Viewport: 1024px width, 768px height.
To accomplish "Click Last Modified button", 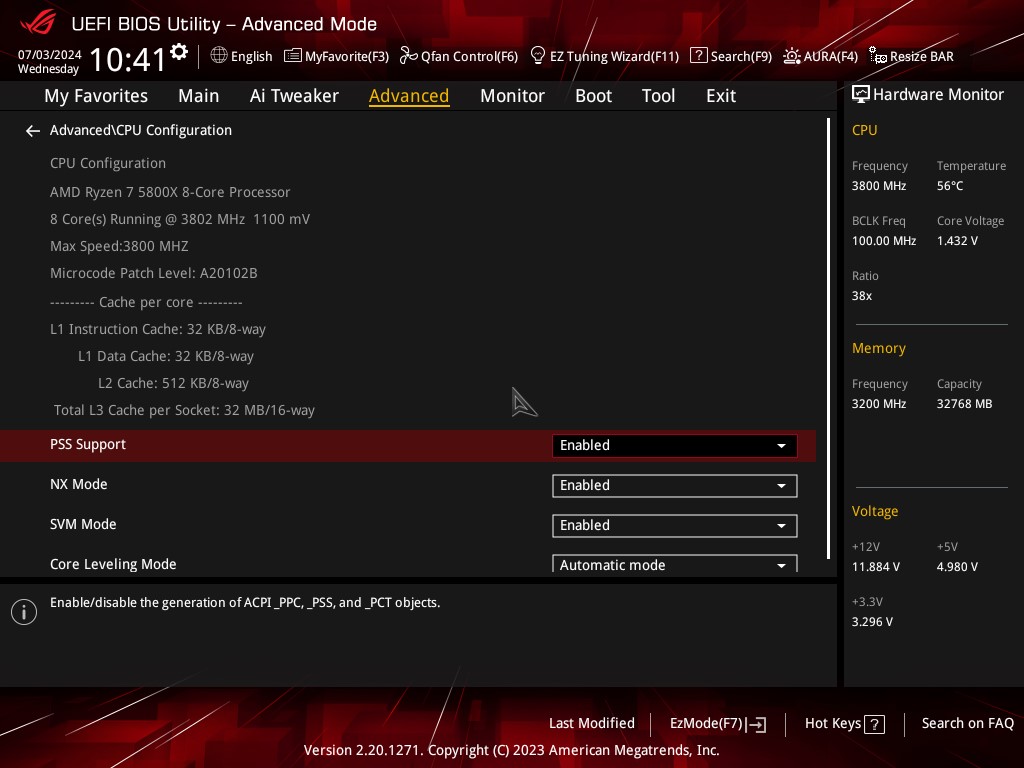I will tap(592, 724).
